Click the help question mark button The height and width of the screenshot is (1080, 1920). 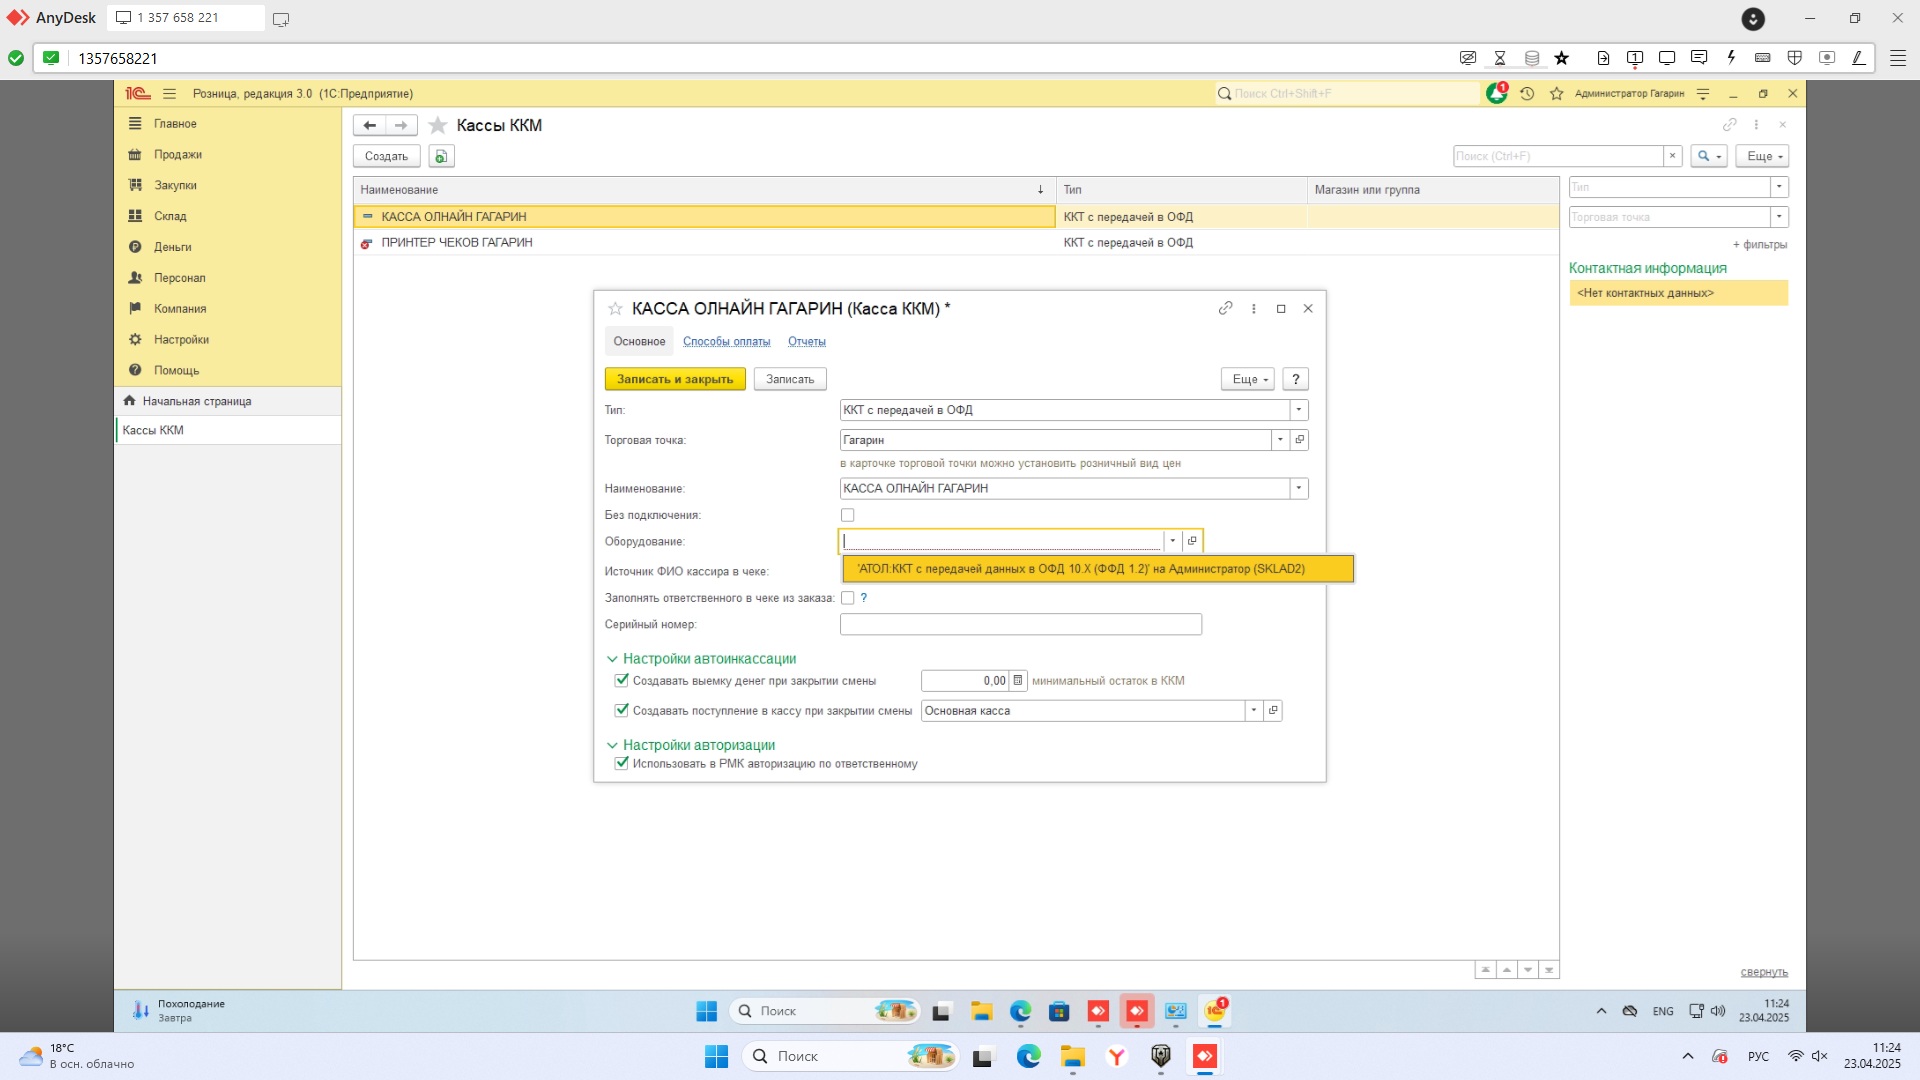1295,380
